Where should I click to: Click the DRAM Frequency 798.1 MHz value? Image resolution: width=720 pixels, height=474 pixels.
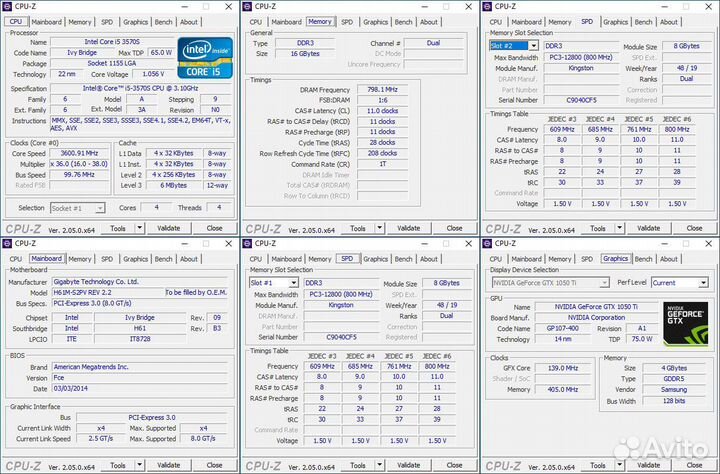point(382,90)
